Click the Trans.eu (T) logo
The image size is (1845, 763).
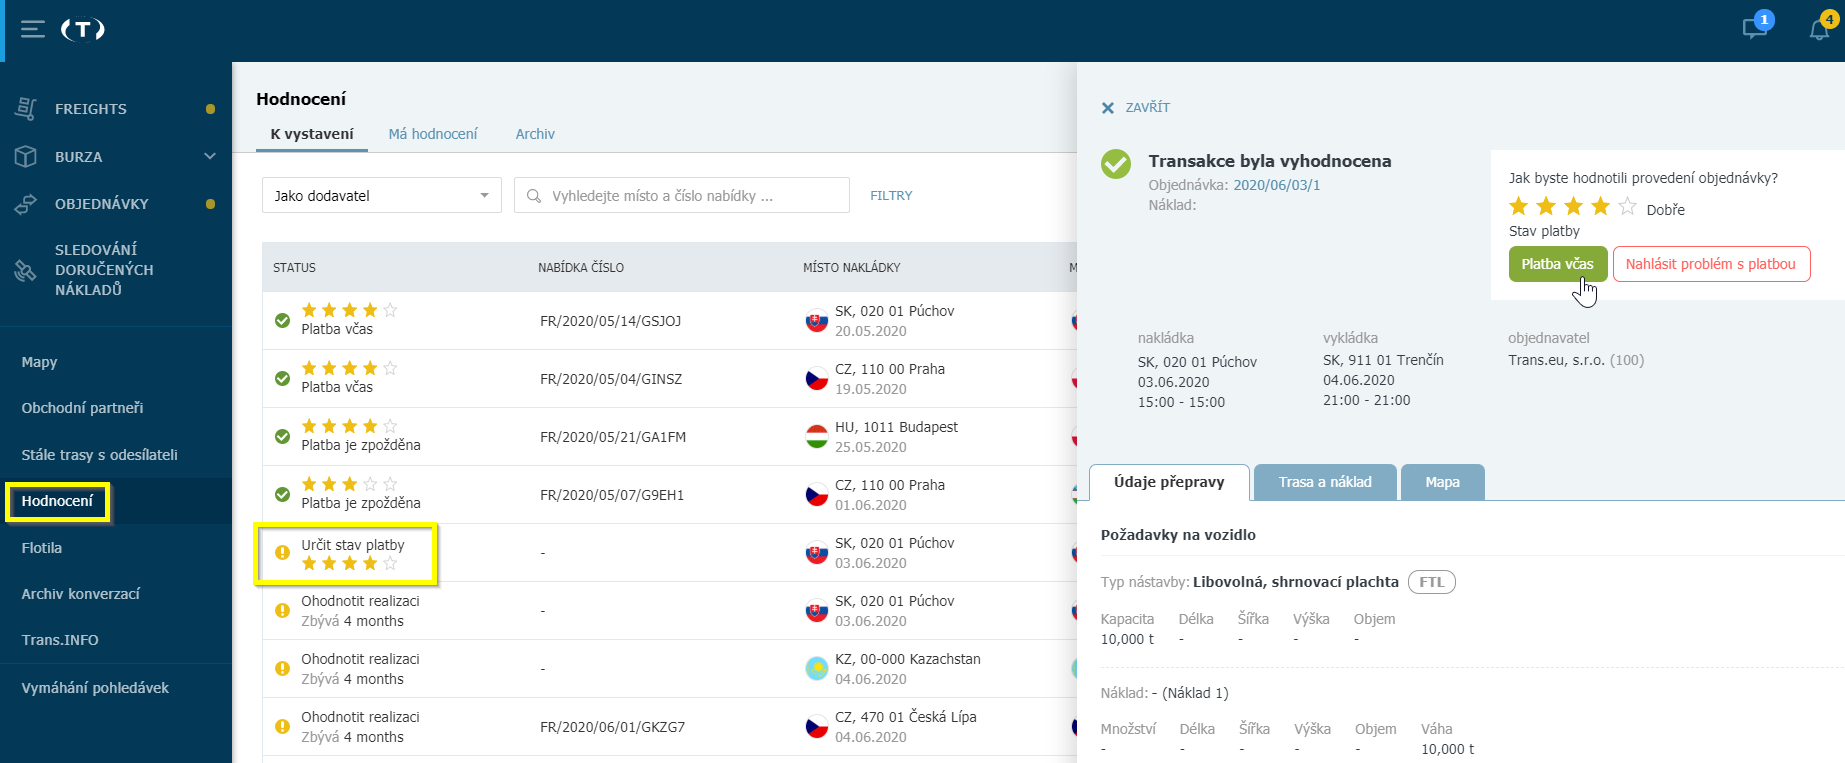[83, 29]
